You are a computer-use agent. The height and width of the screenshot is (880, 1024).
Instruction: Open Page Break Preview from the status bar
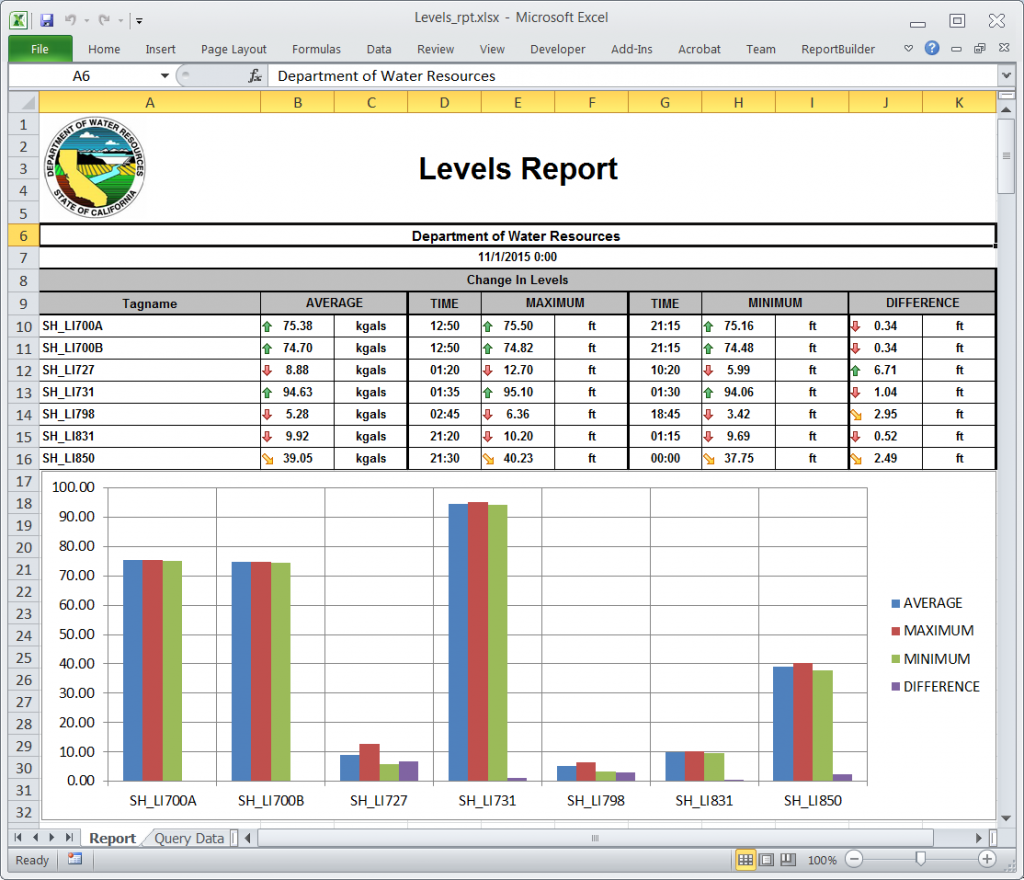787,860
